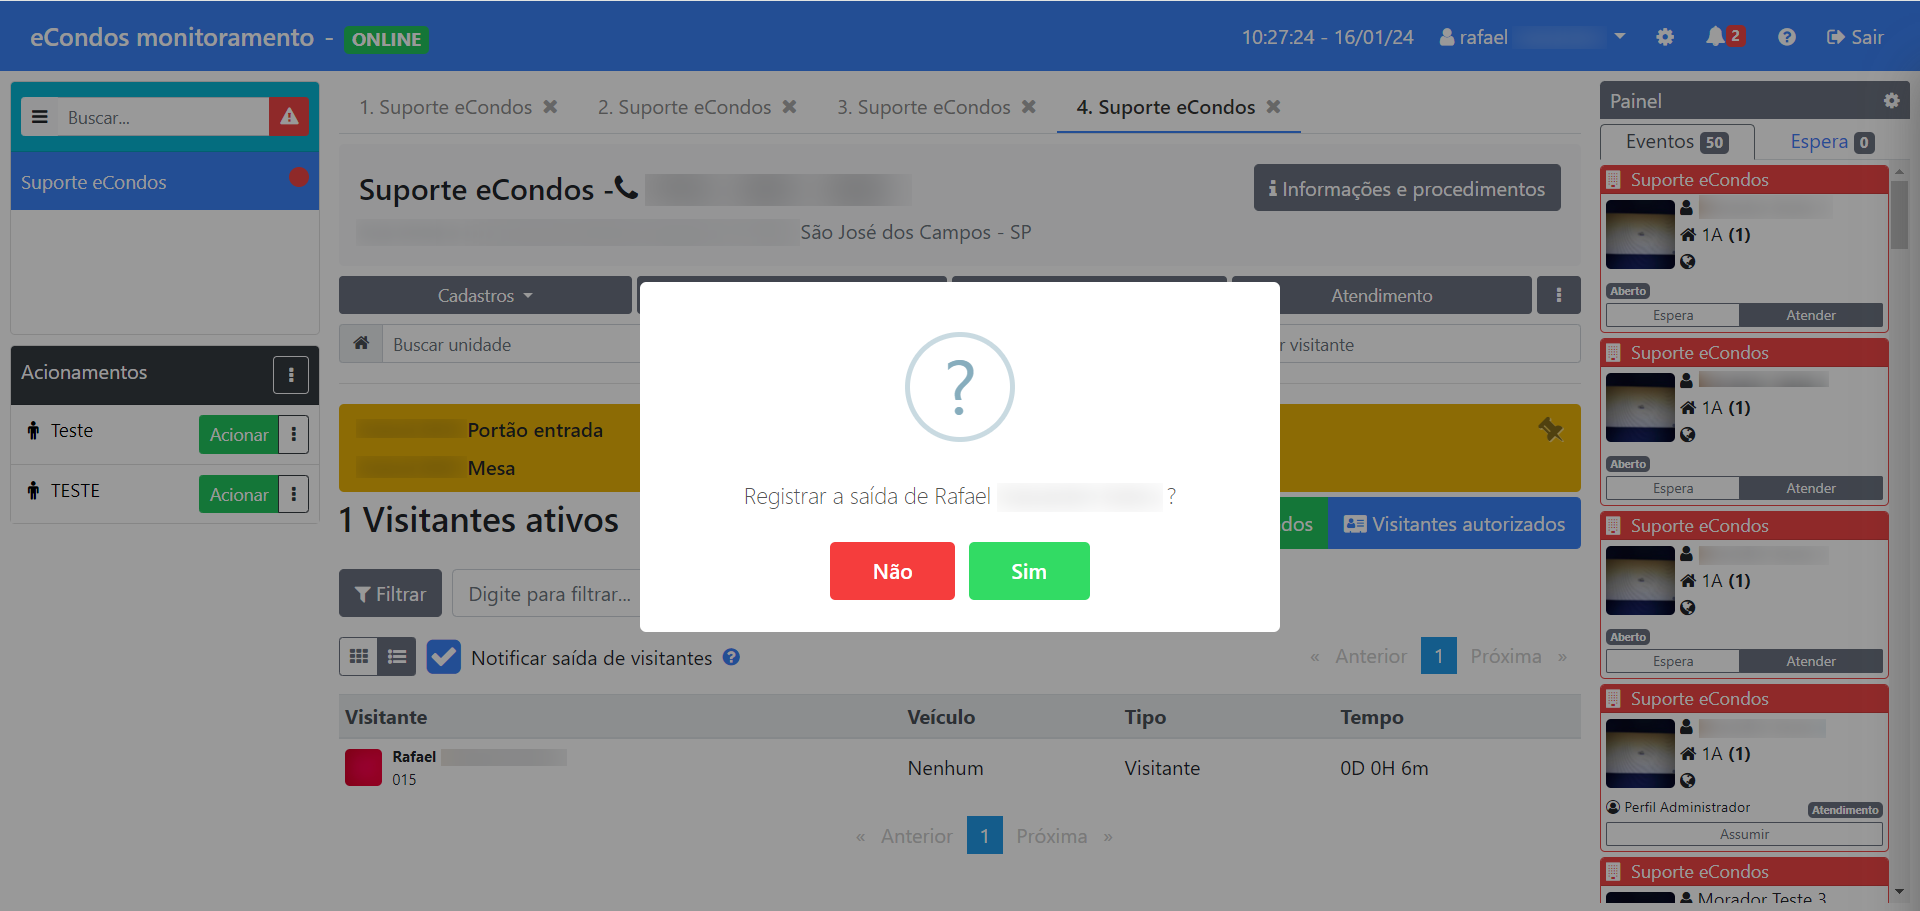Expand the rafael user dropdown

1533,37
